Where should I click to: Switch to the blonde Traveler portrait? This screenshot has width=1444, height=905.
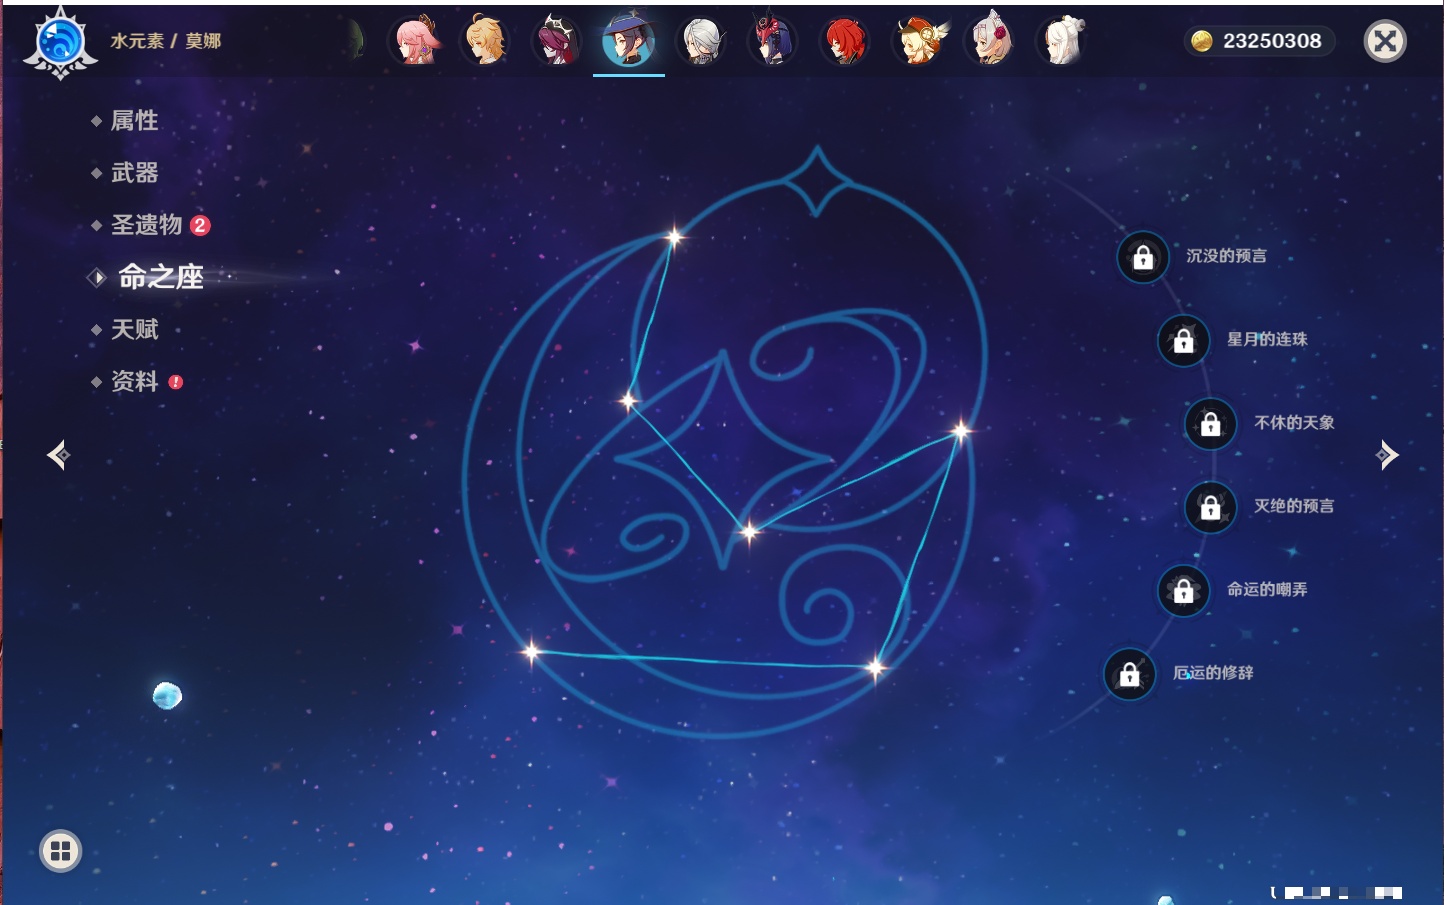coord(485,41)
